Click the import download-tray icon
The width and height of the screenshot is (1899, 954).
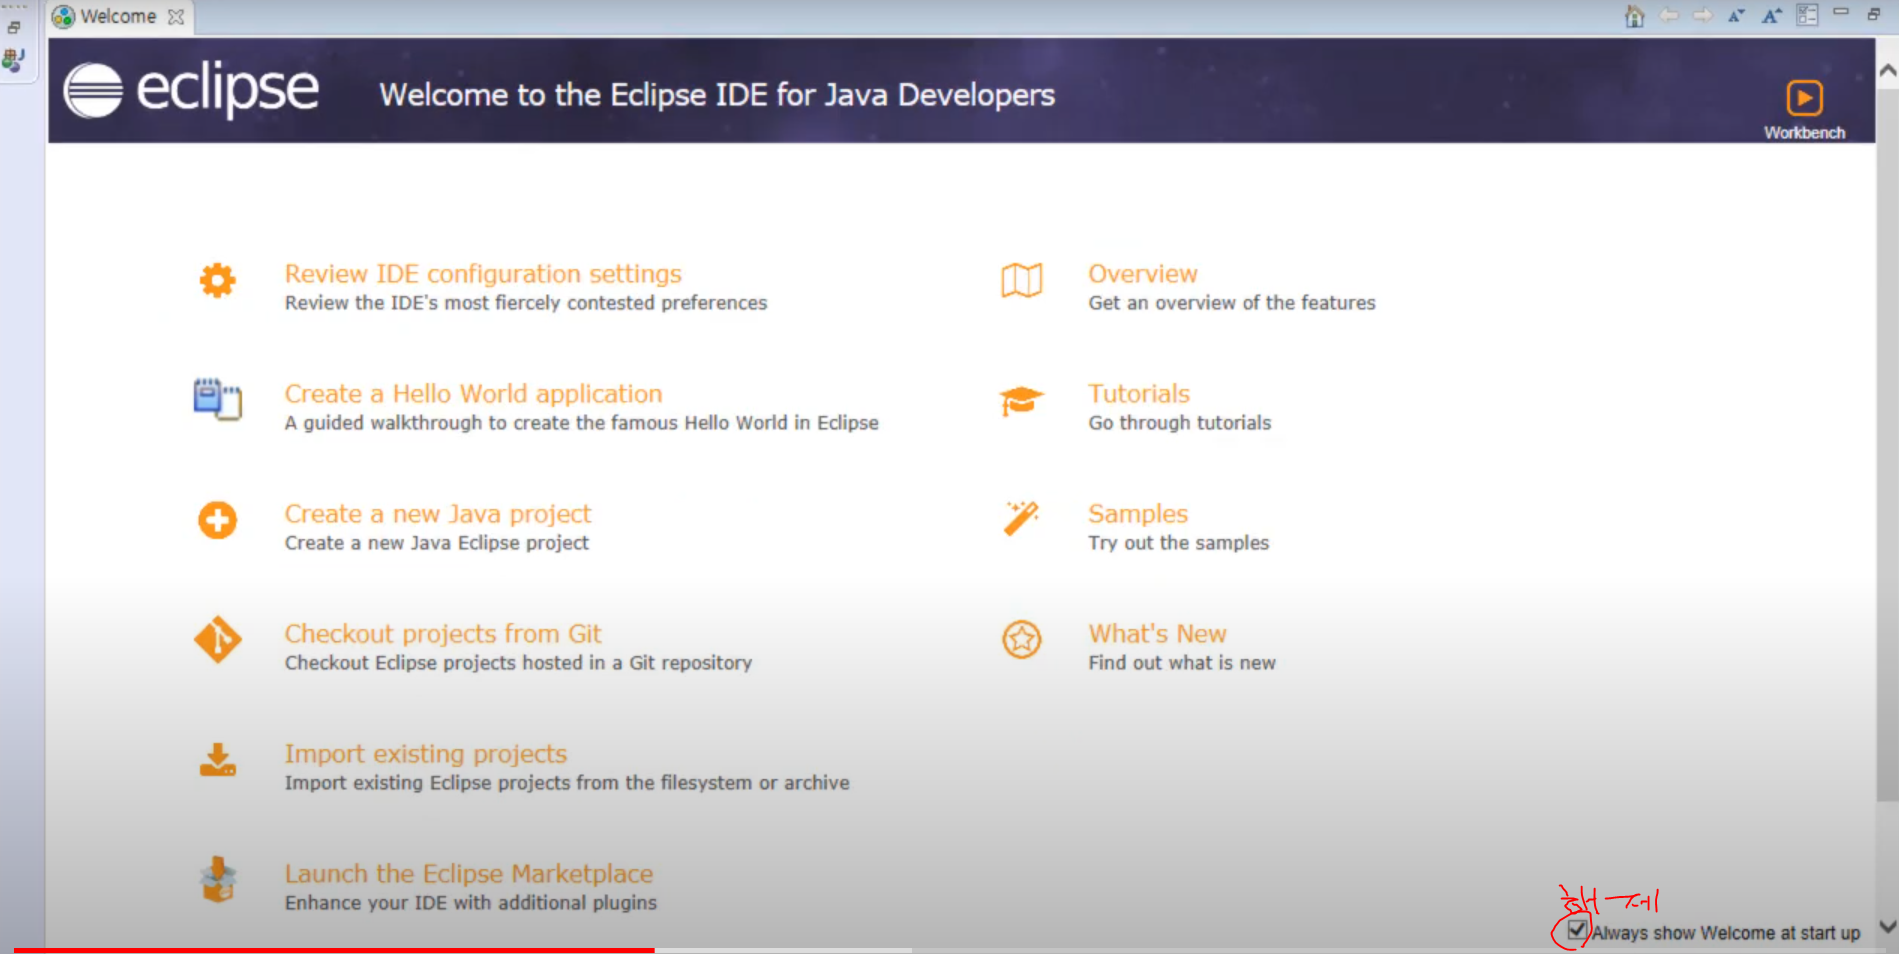(x=217, y=760)
